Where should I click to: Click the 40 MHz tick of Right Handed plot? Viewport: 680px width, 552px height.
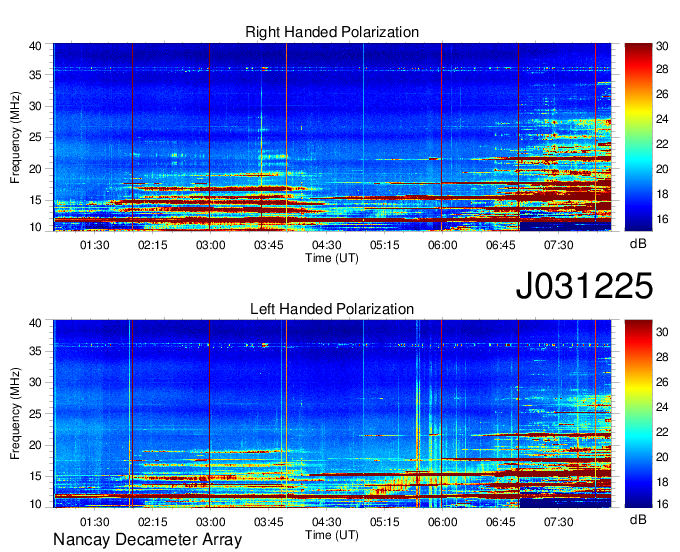tap(35, 46)
